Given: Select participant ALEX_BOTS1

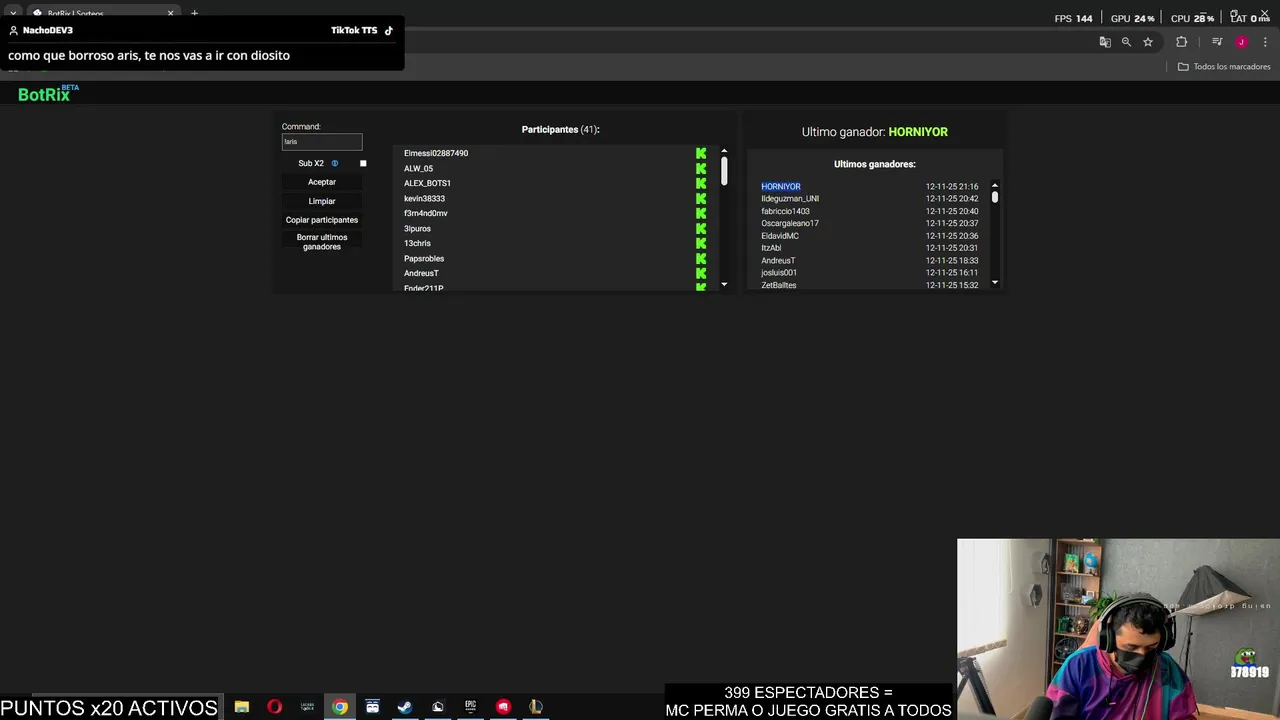Looking at the screenshot, I should coord(427,183).
